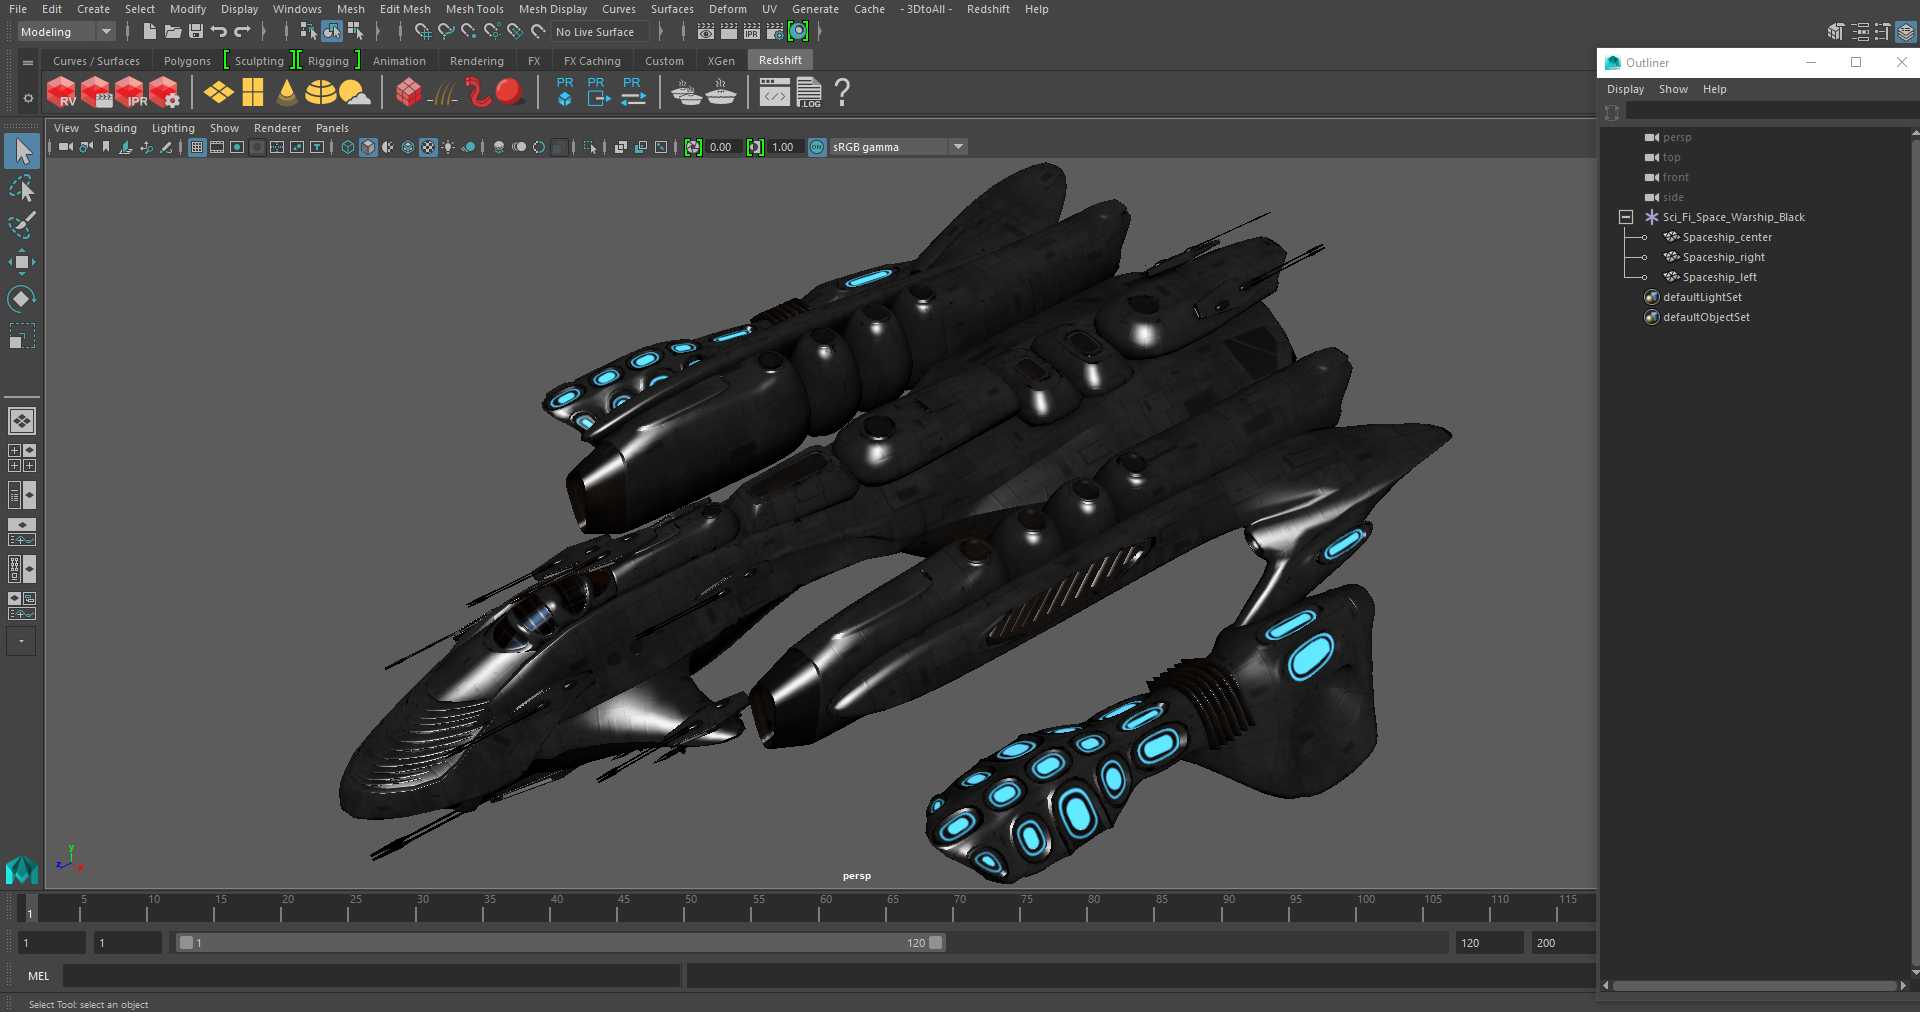Click frame 60 on the time slider
Viewport: 1920px width, 1012px height.
tap(826, 909)
